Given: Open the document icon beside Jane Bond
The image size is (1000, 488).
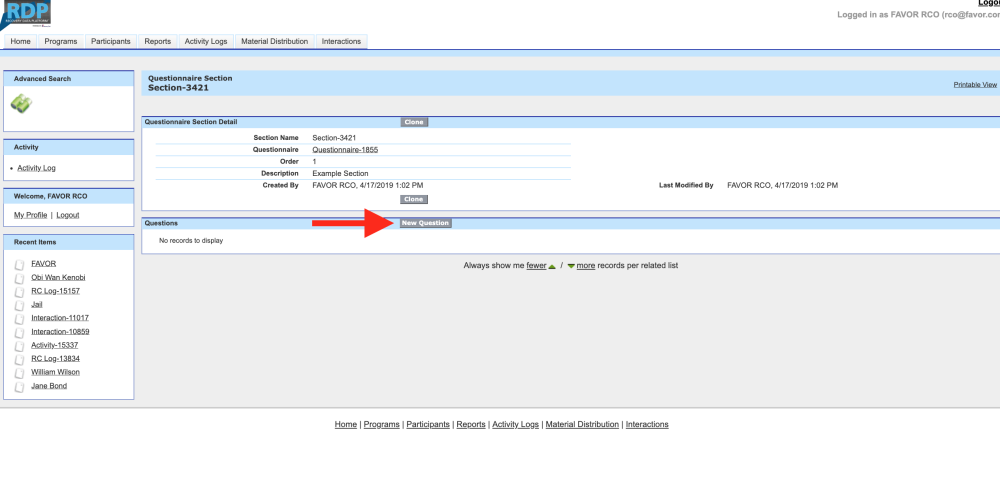Looking at the screenshot, I should (x=20, y=387).
